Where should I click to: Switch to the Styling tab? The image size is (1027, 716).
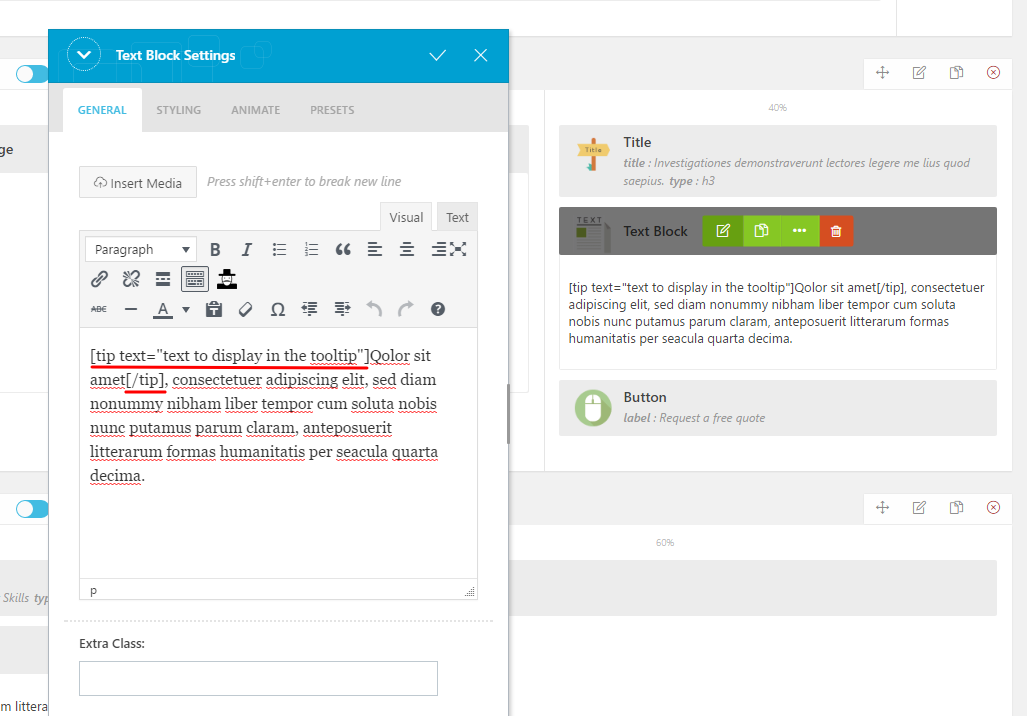[178, 110]
